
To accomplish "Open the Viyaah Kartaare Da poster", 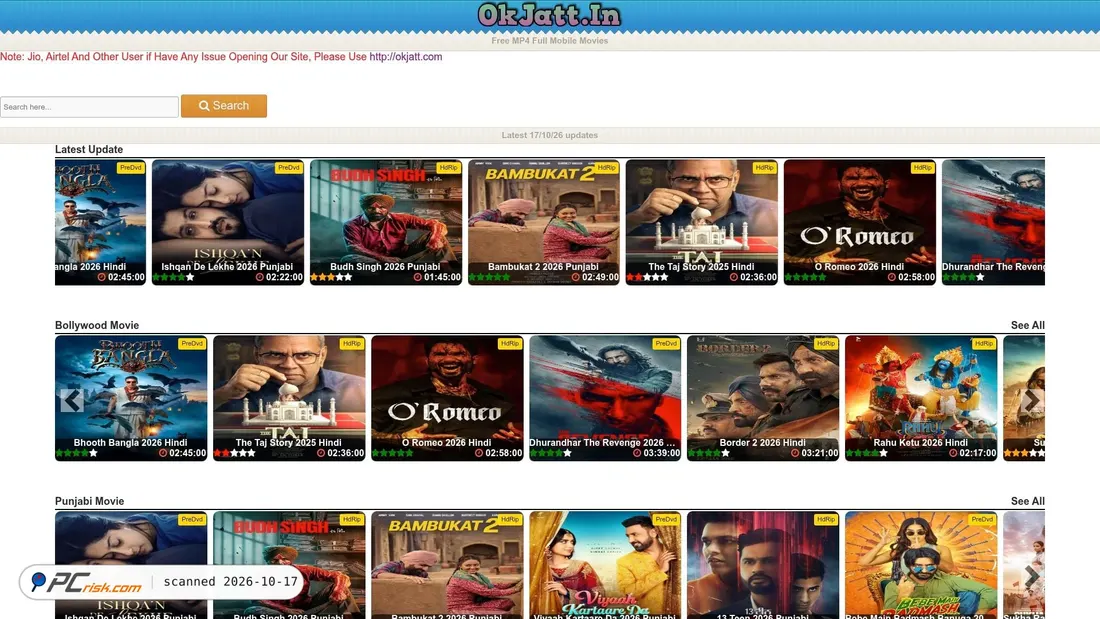I will point(605,565).
